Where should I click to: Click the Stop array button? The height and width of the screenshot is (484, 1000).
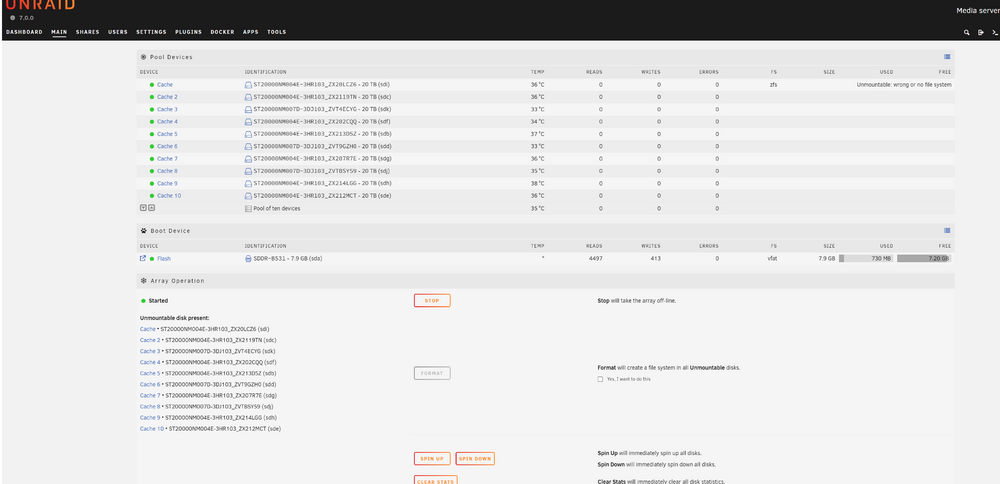pyautogui.click(x=432, y=300)
